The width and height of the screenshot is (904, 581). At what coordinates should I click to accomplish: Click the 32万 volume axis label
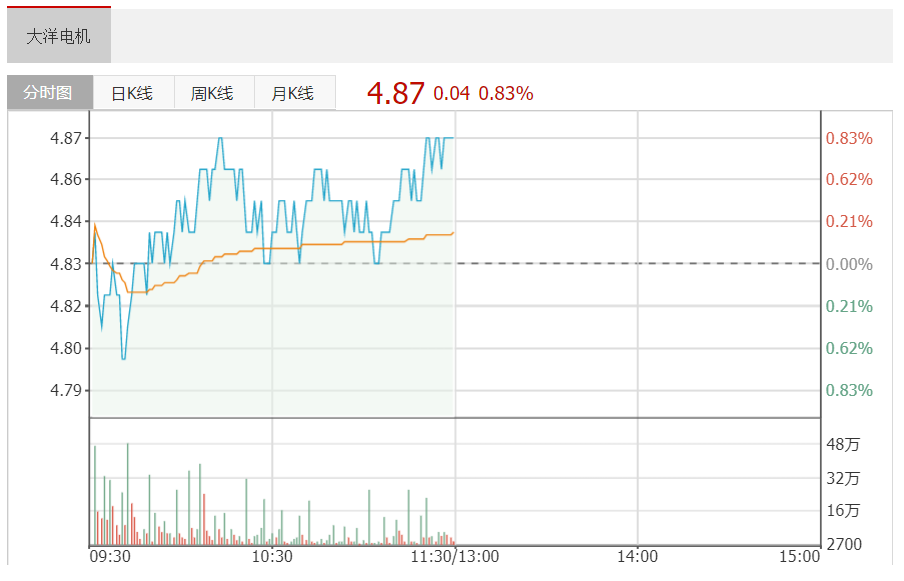(843, 478)
